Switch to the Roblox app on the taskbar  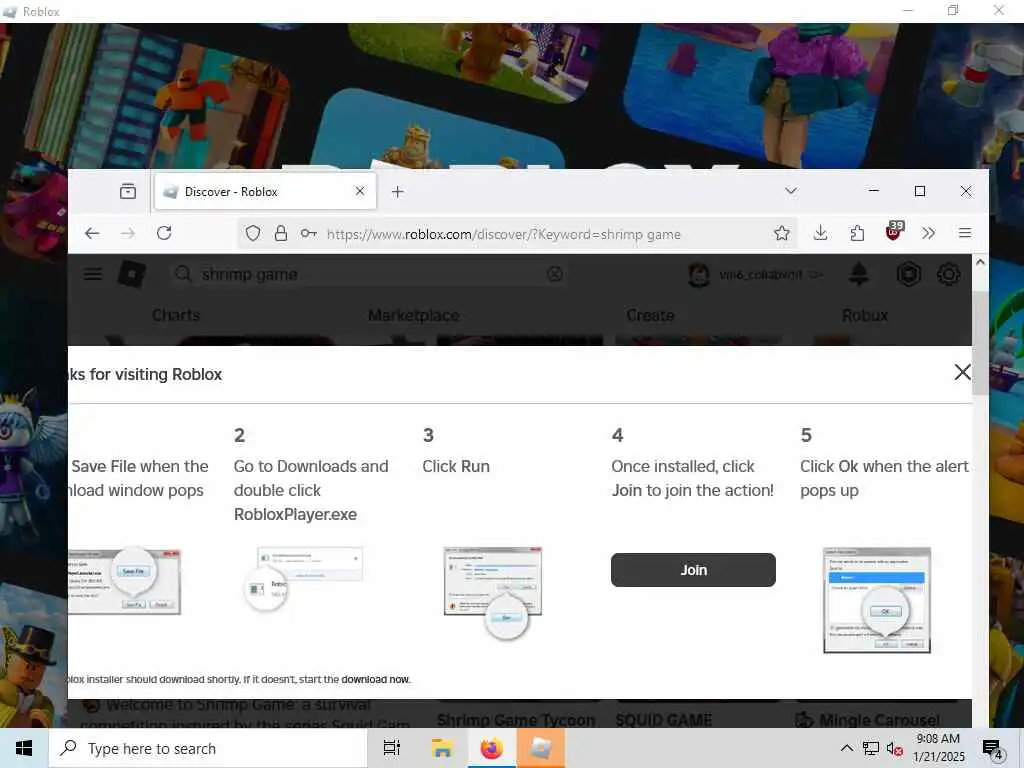pyautogui.click(x=541, y=748)
